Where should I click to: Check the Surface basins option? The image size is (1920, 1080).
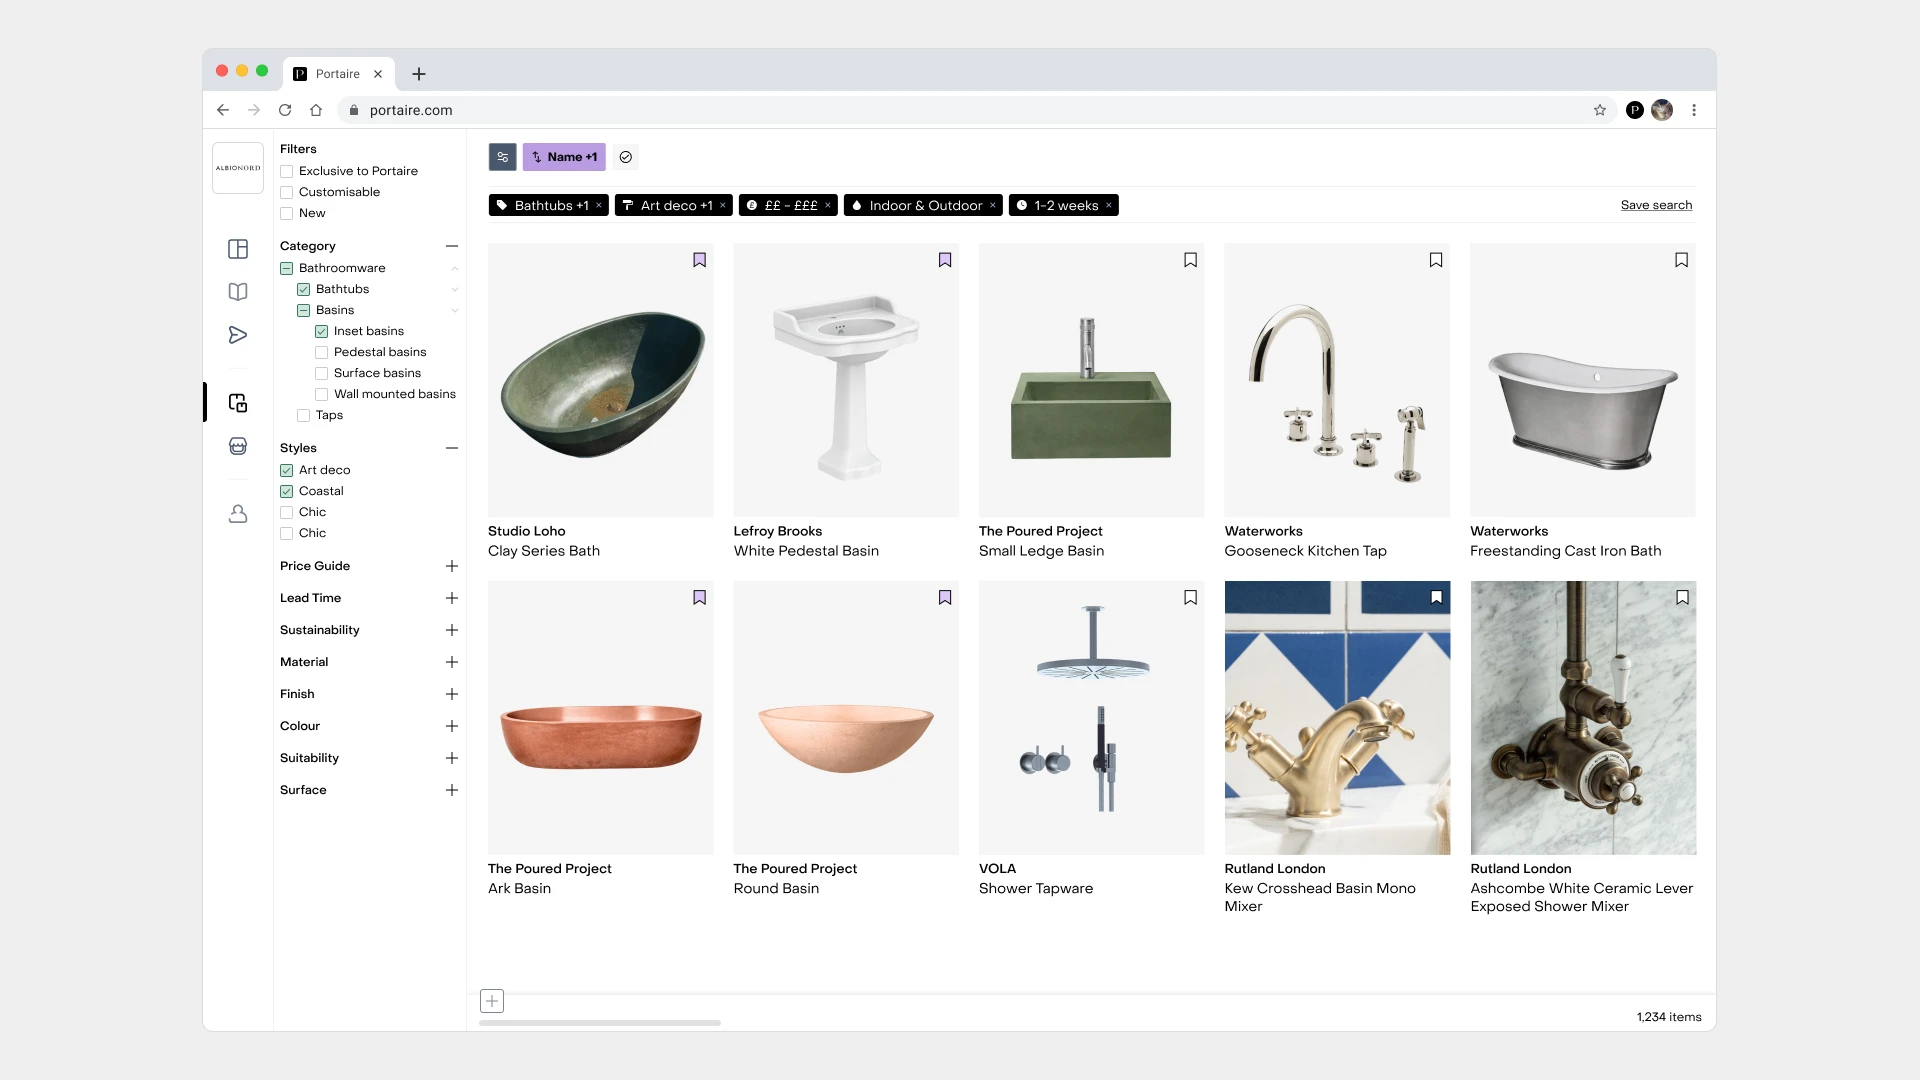[321, 373]
